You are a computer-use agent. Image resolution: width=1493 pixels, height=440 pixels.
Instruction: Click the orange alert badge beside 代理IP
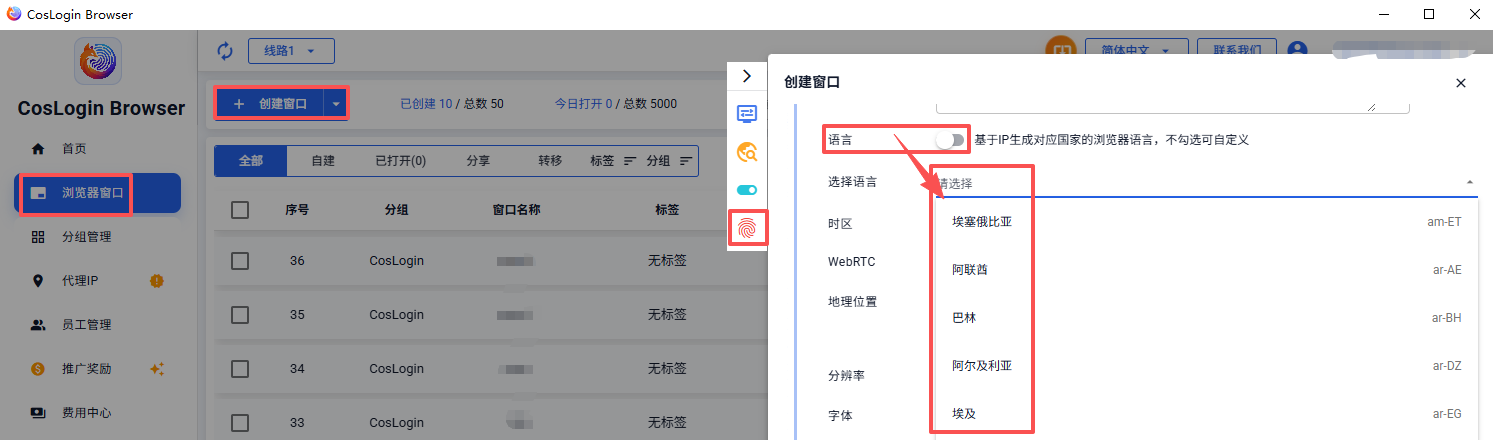(x=156, y=281)
